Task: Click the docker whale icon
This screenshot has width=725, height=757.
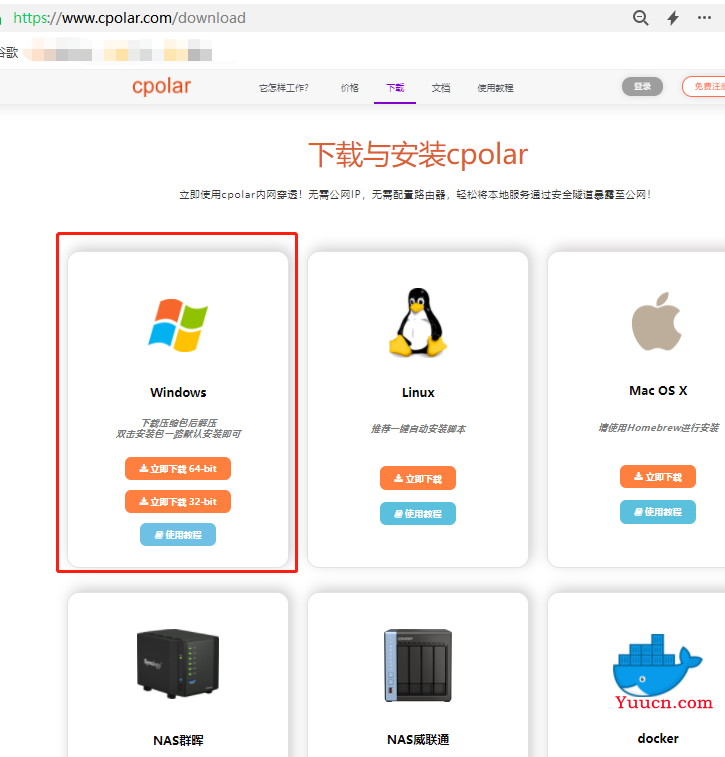Action: click(656, 665)
